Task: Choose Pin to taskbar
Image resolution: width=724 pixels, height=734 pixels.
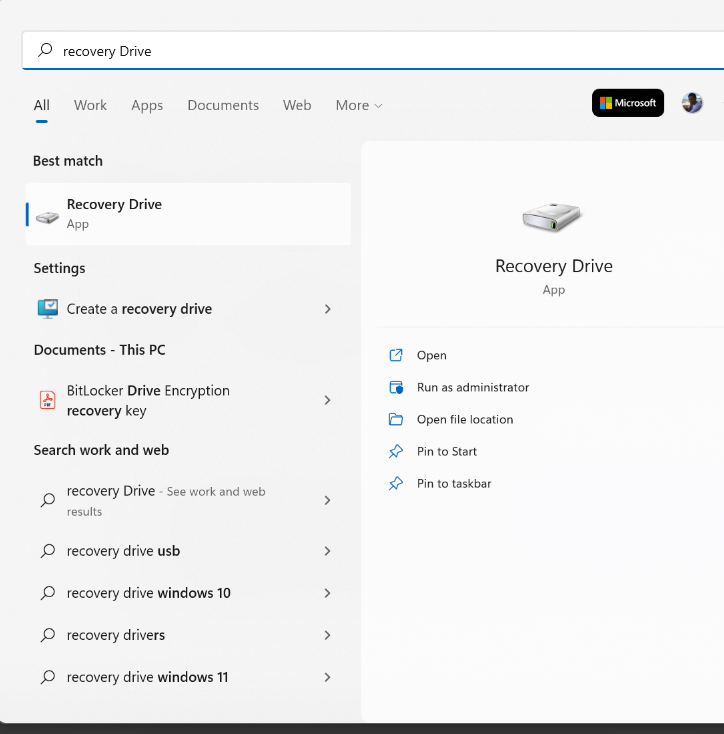Action: point(454,483)
